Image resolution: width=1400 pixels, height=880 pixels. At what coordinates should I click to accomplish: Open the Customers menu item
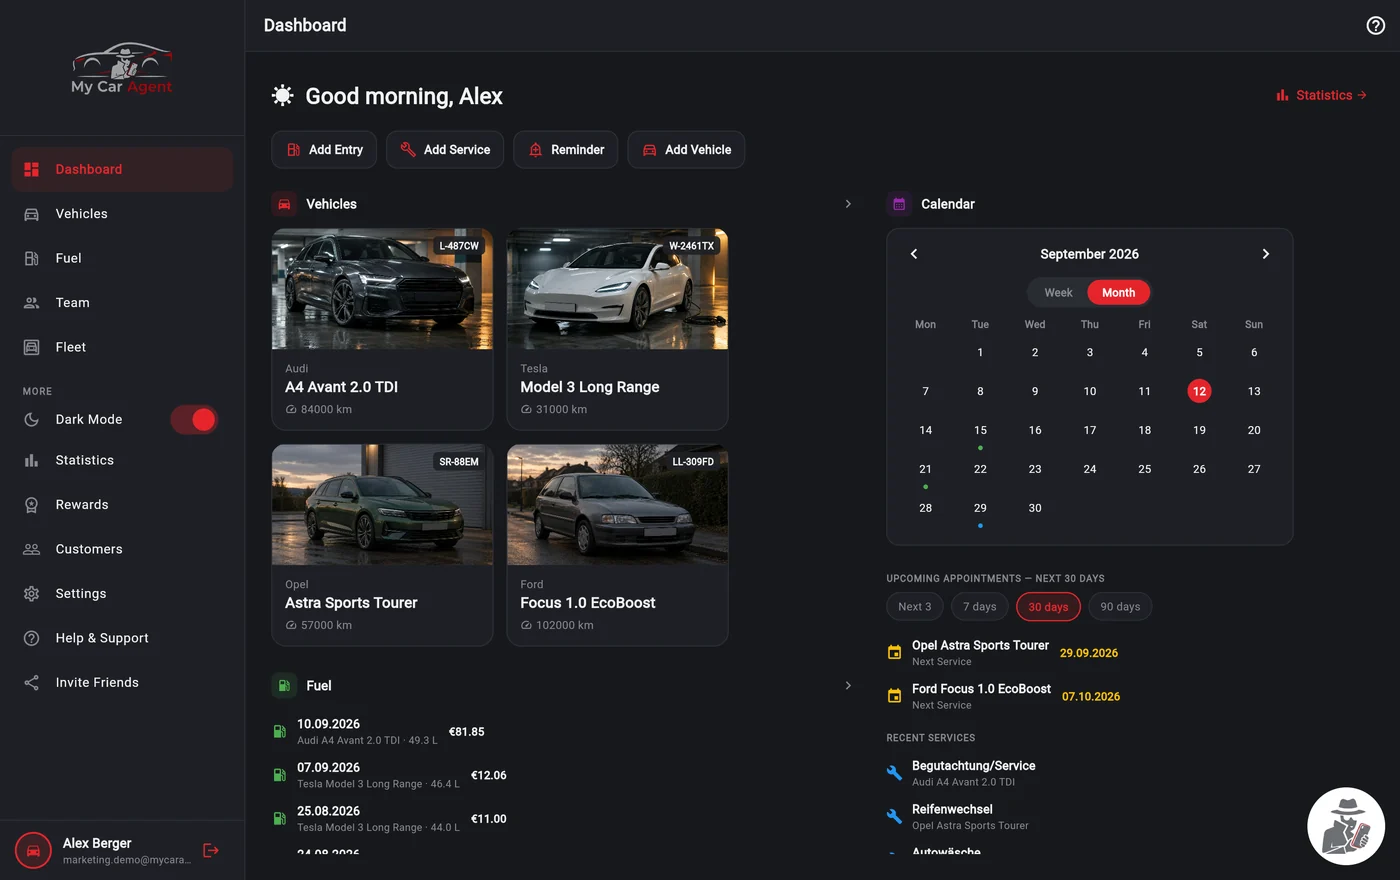122,549
